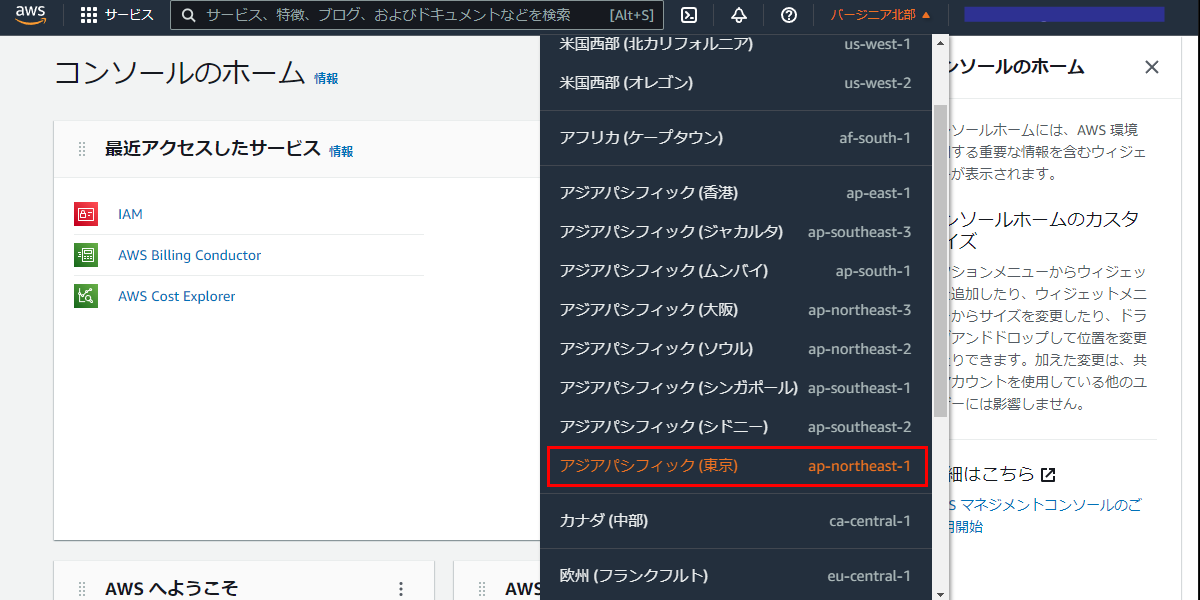The image size is (1200, 600).
Task: Open the AWS へようこそ widget options menu
Action: coord(401,589)
